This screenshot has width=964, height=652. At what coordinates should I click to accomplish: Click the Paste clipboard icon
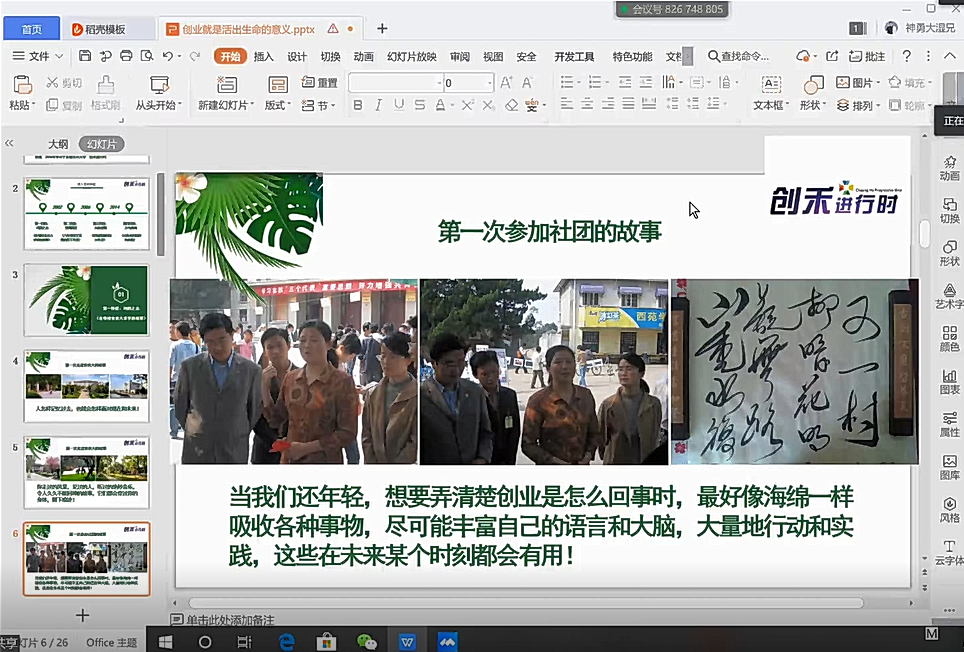[x=21, y=85]
